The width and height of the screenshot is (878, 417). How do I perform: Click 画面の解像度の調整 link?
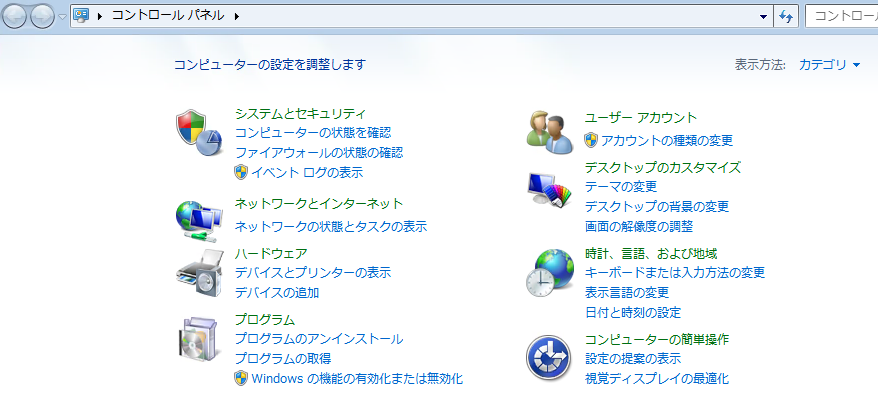(x=639, y=227)
